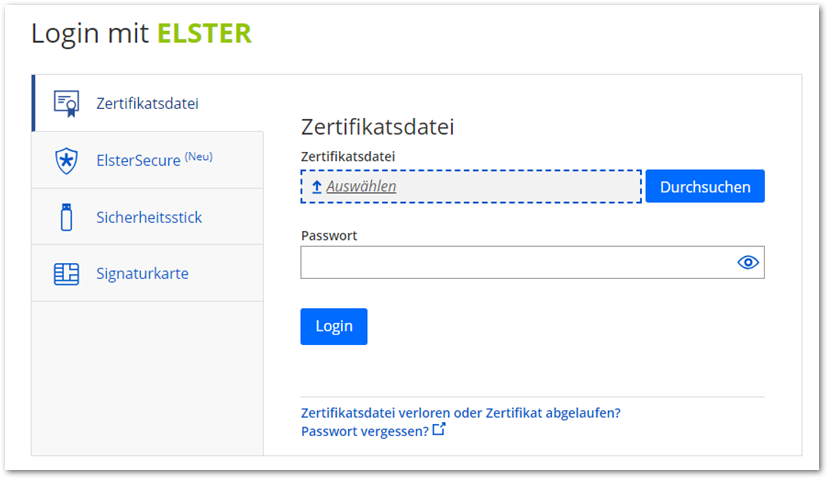The image size is (828, 479).
Task: Click the external link icon after Passwort vergessen
Action: pos(439,430)
